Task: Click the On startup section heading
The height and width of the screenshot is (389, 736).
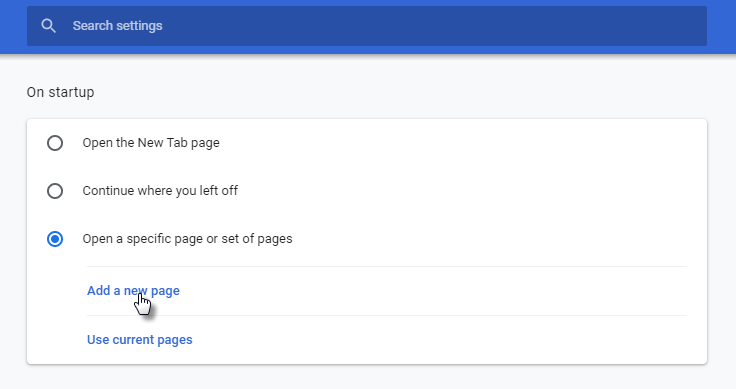Action: pyautogui.click(x=60, y=92)
